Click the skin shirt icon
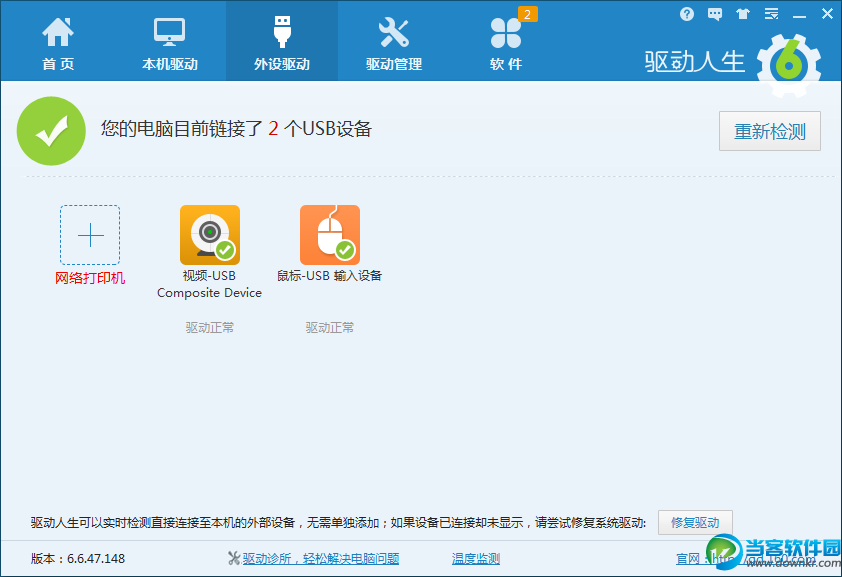This screenshot has height=577, width=842. (743, 14)
